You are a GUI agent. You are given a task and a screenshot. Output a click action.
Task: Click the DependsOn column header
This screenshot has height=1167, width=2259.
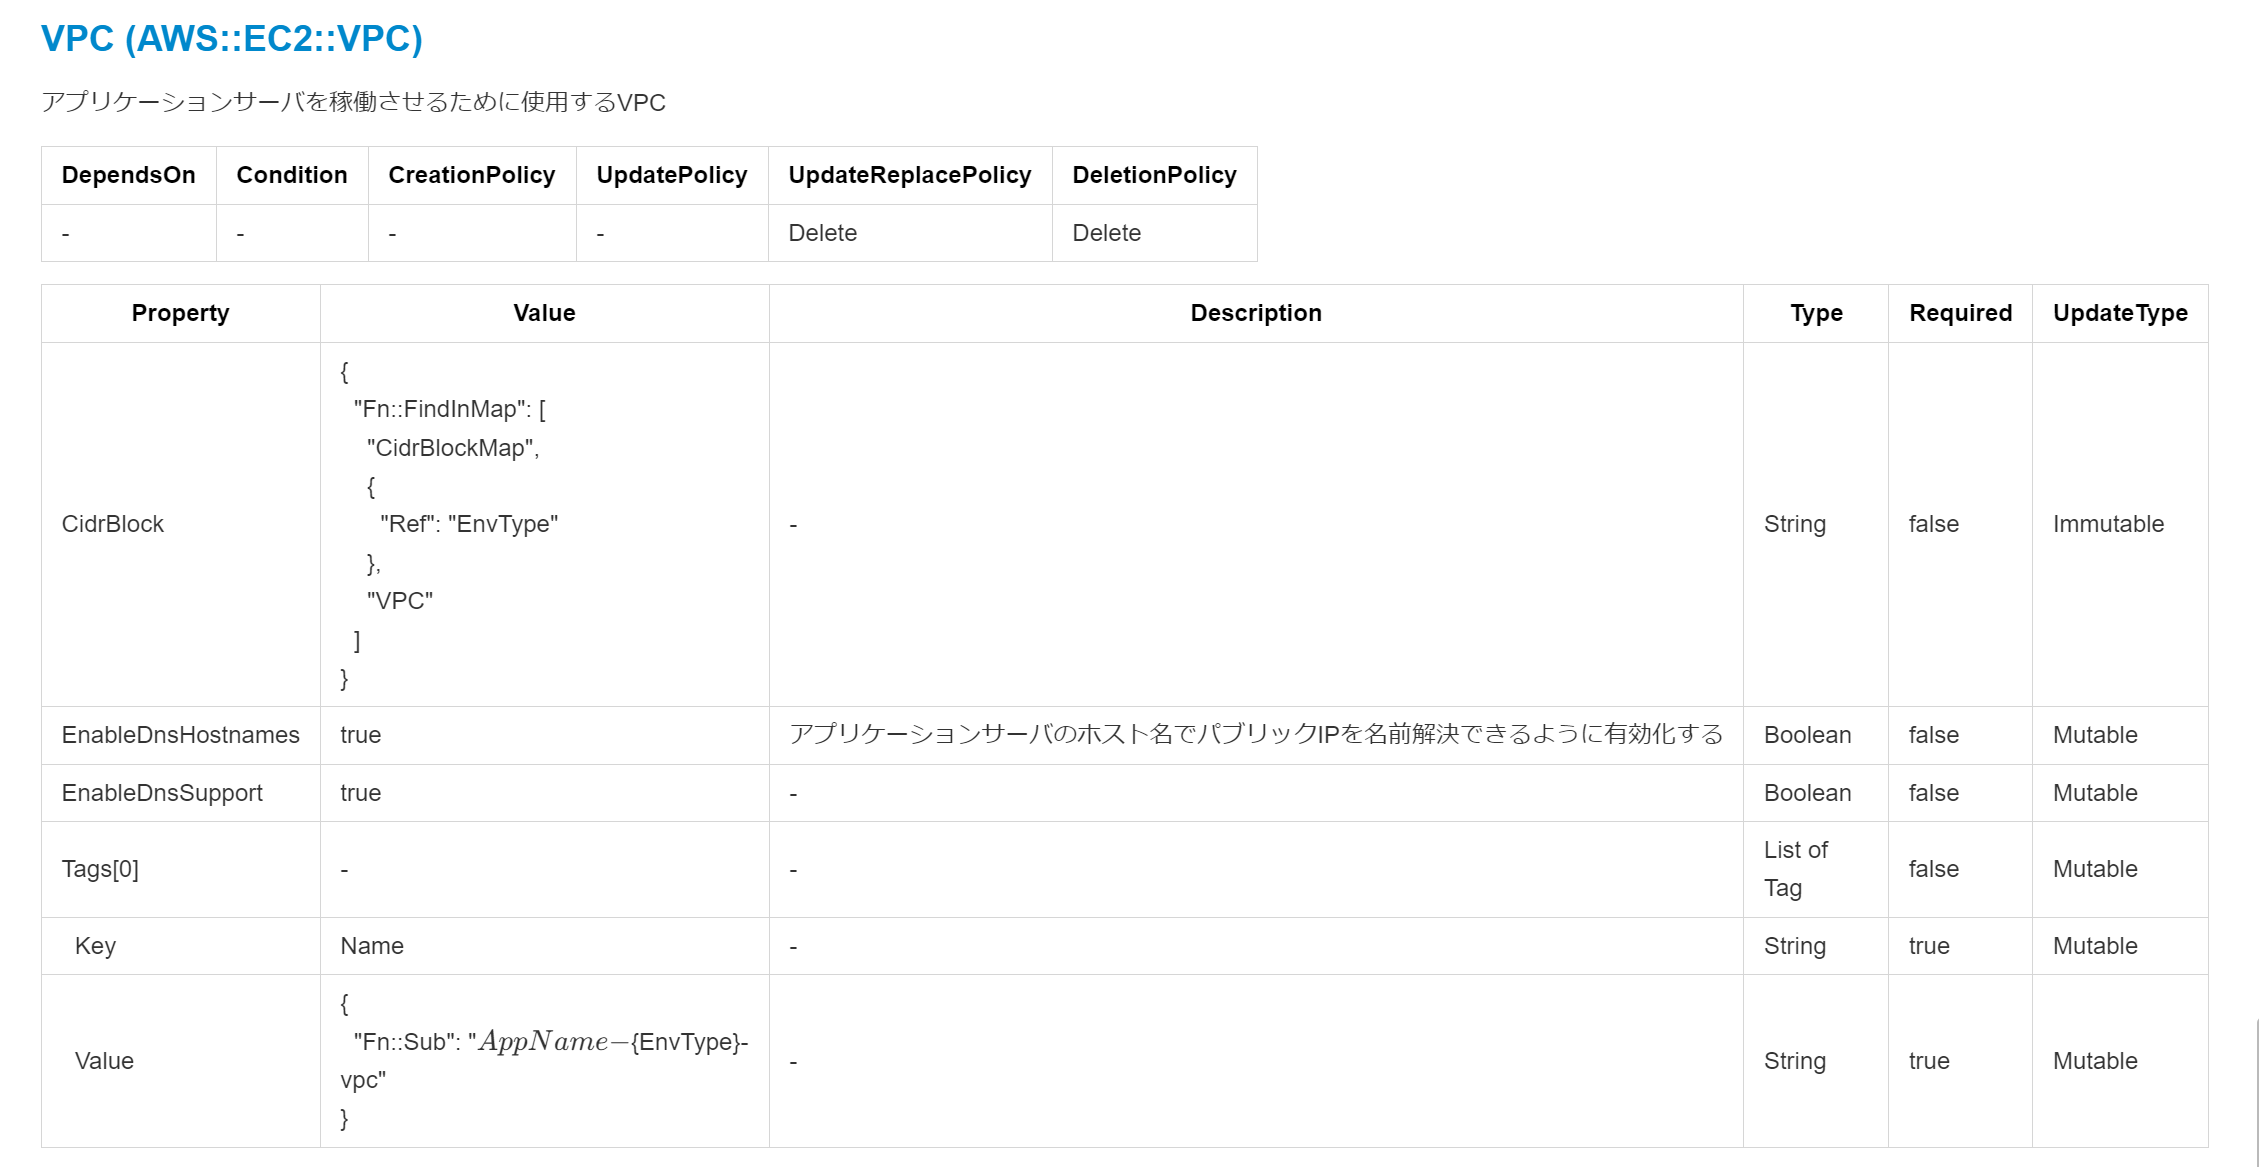(129, 175)
